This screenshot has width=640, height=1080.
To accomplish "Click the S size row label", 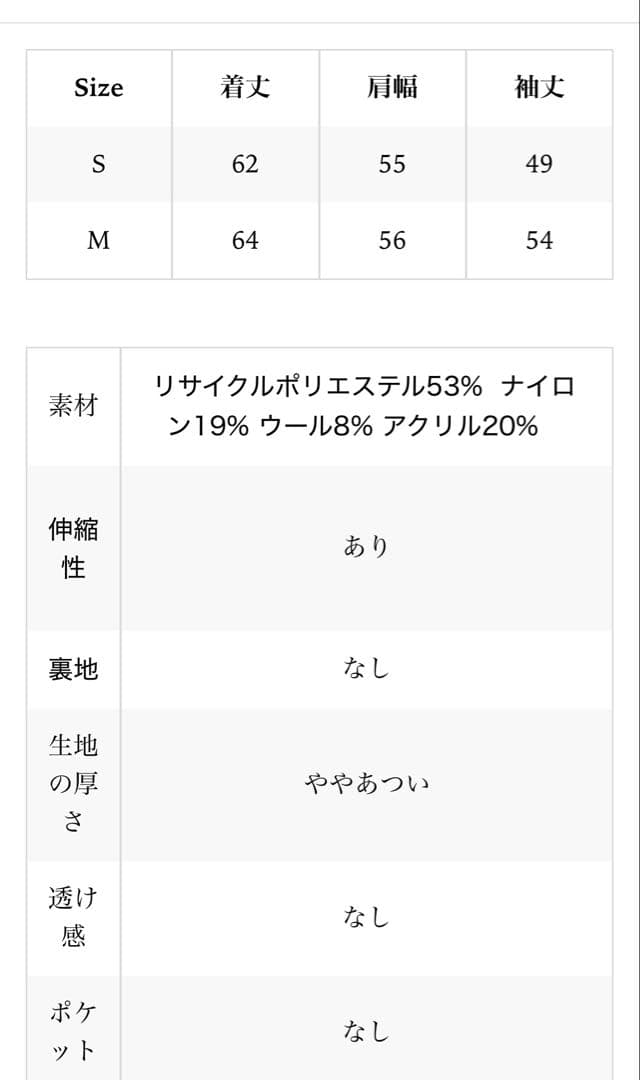I will click(98, 164).
